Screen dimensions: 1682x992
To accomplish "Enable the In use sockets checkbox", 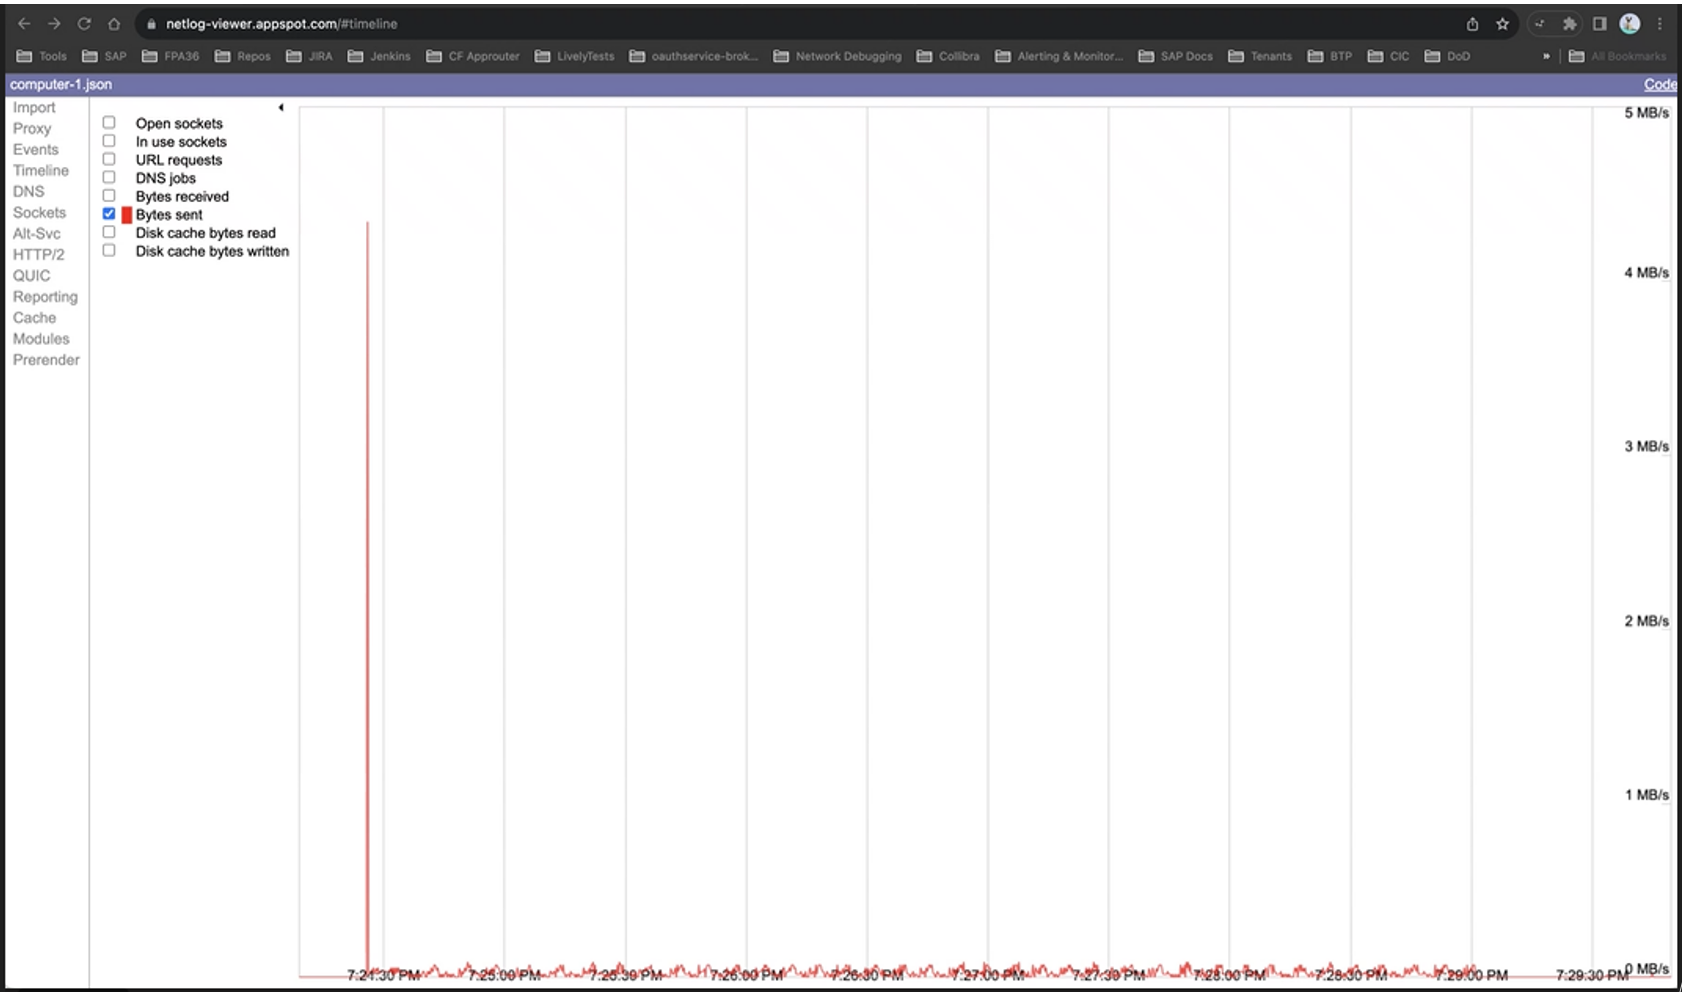I will [109, 141].
